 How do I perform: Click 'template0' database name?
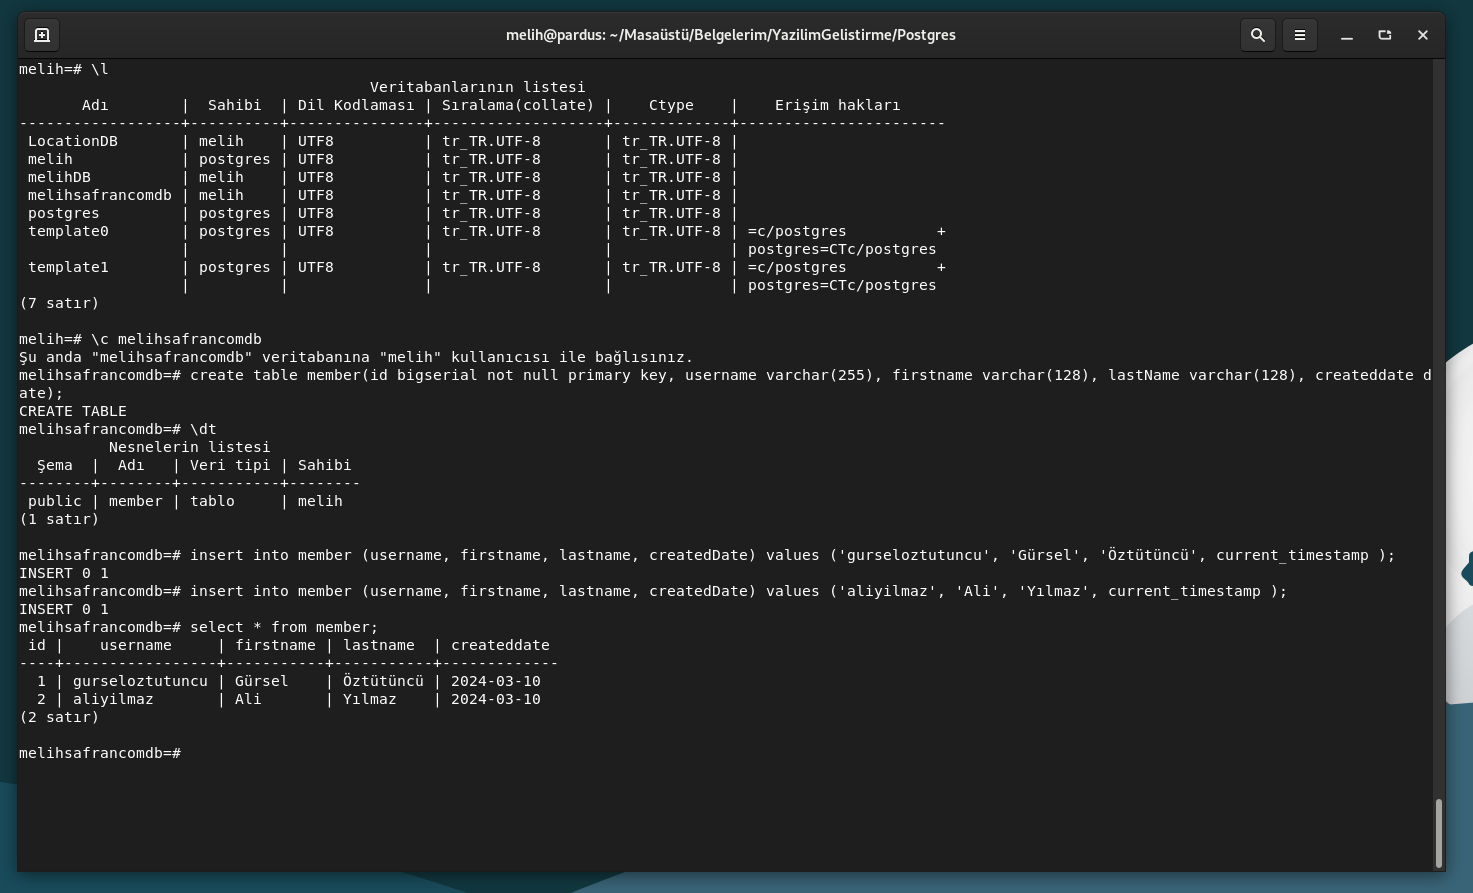pos(68,231)
